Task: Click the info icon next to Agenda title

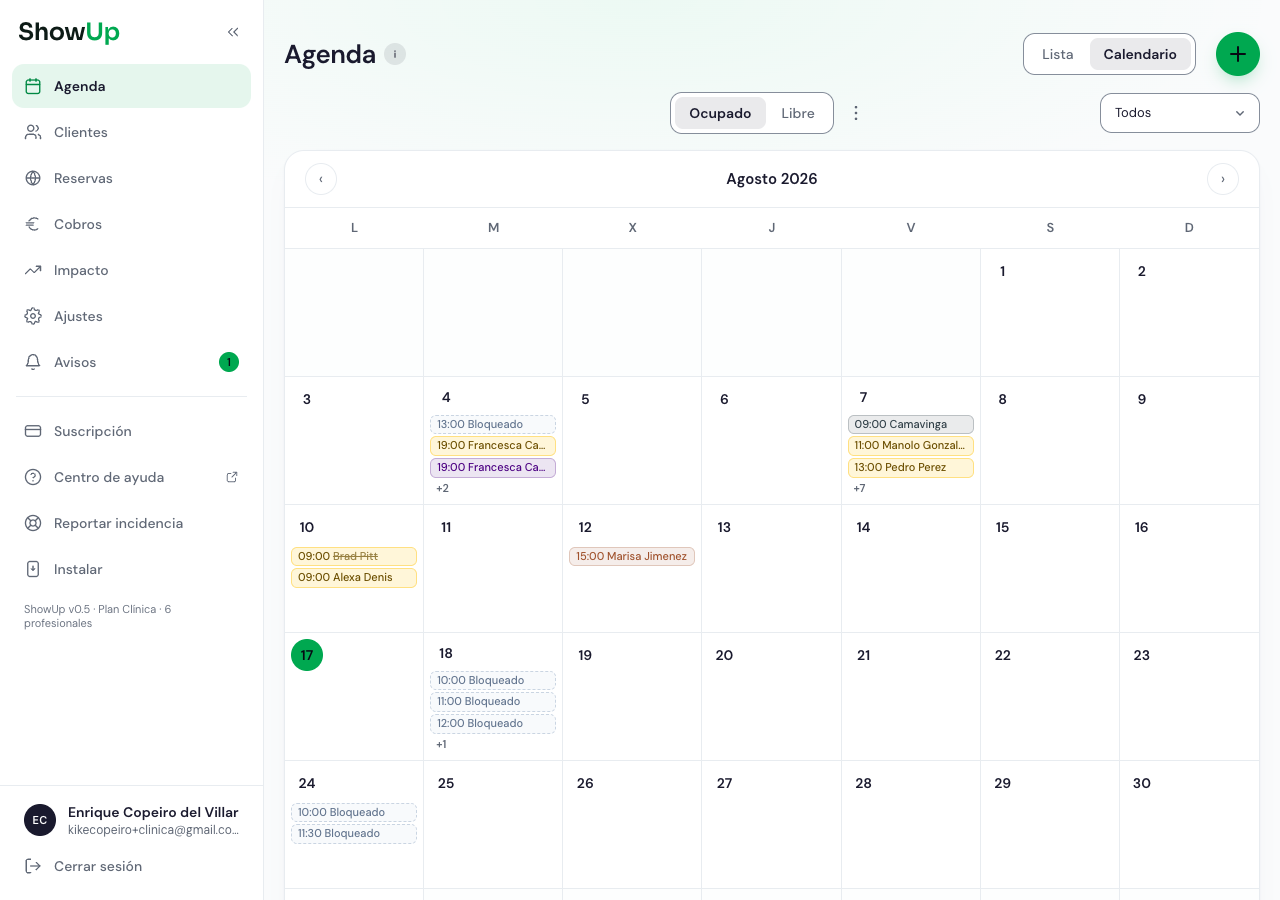Action: click(x=395, y=54)
